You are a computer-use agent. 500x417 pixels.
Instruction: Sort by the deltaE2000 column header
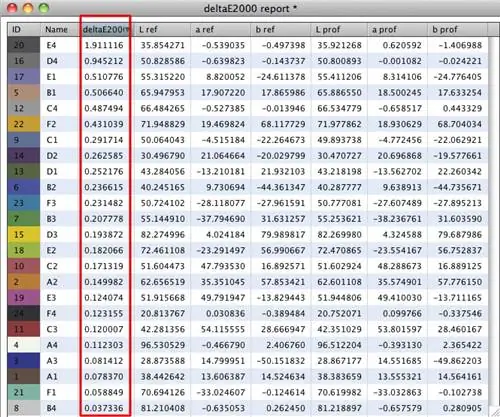pyautogui.click(x=105, y=30)
